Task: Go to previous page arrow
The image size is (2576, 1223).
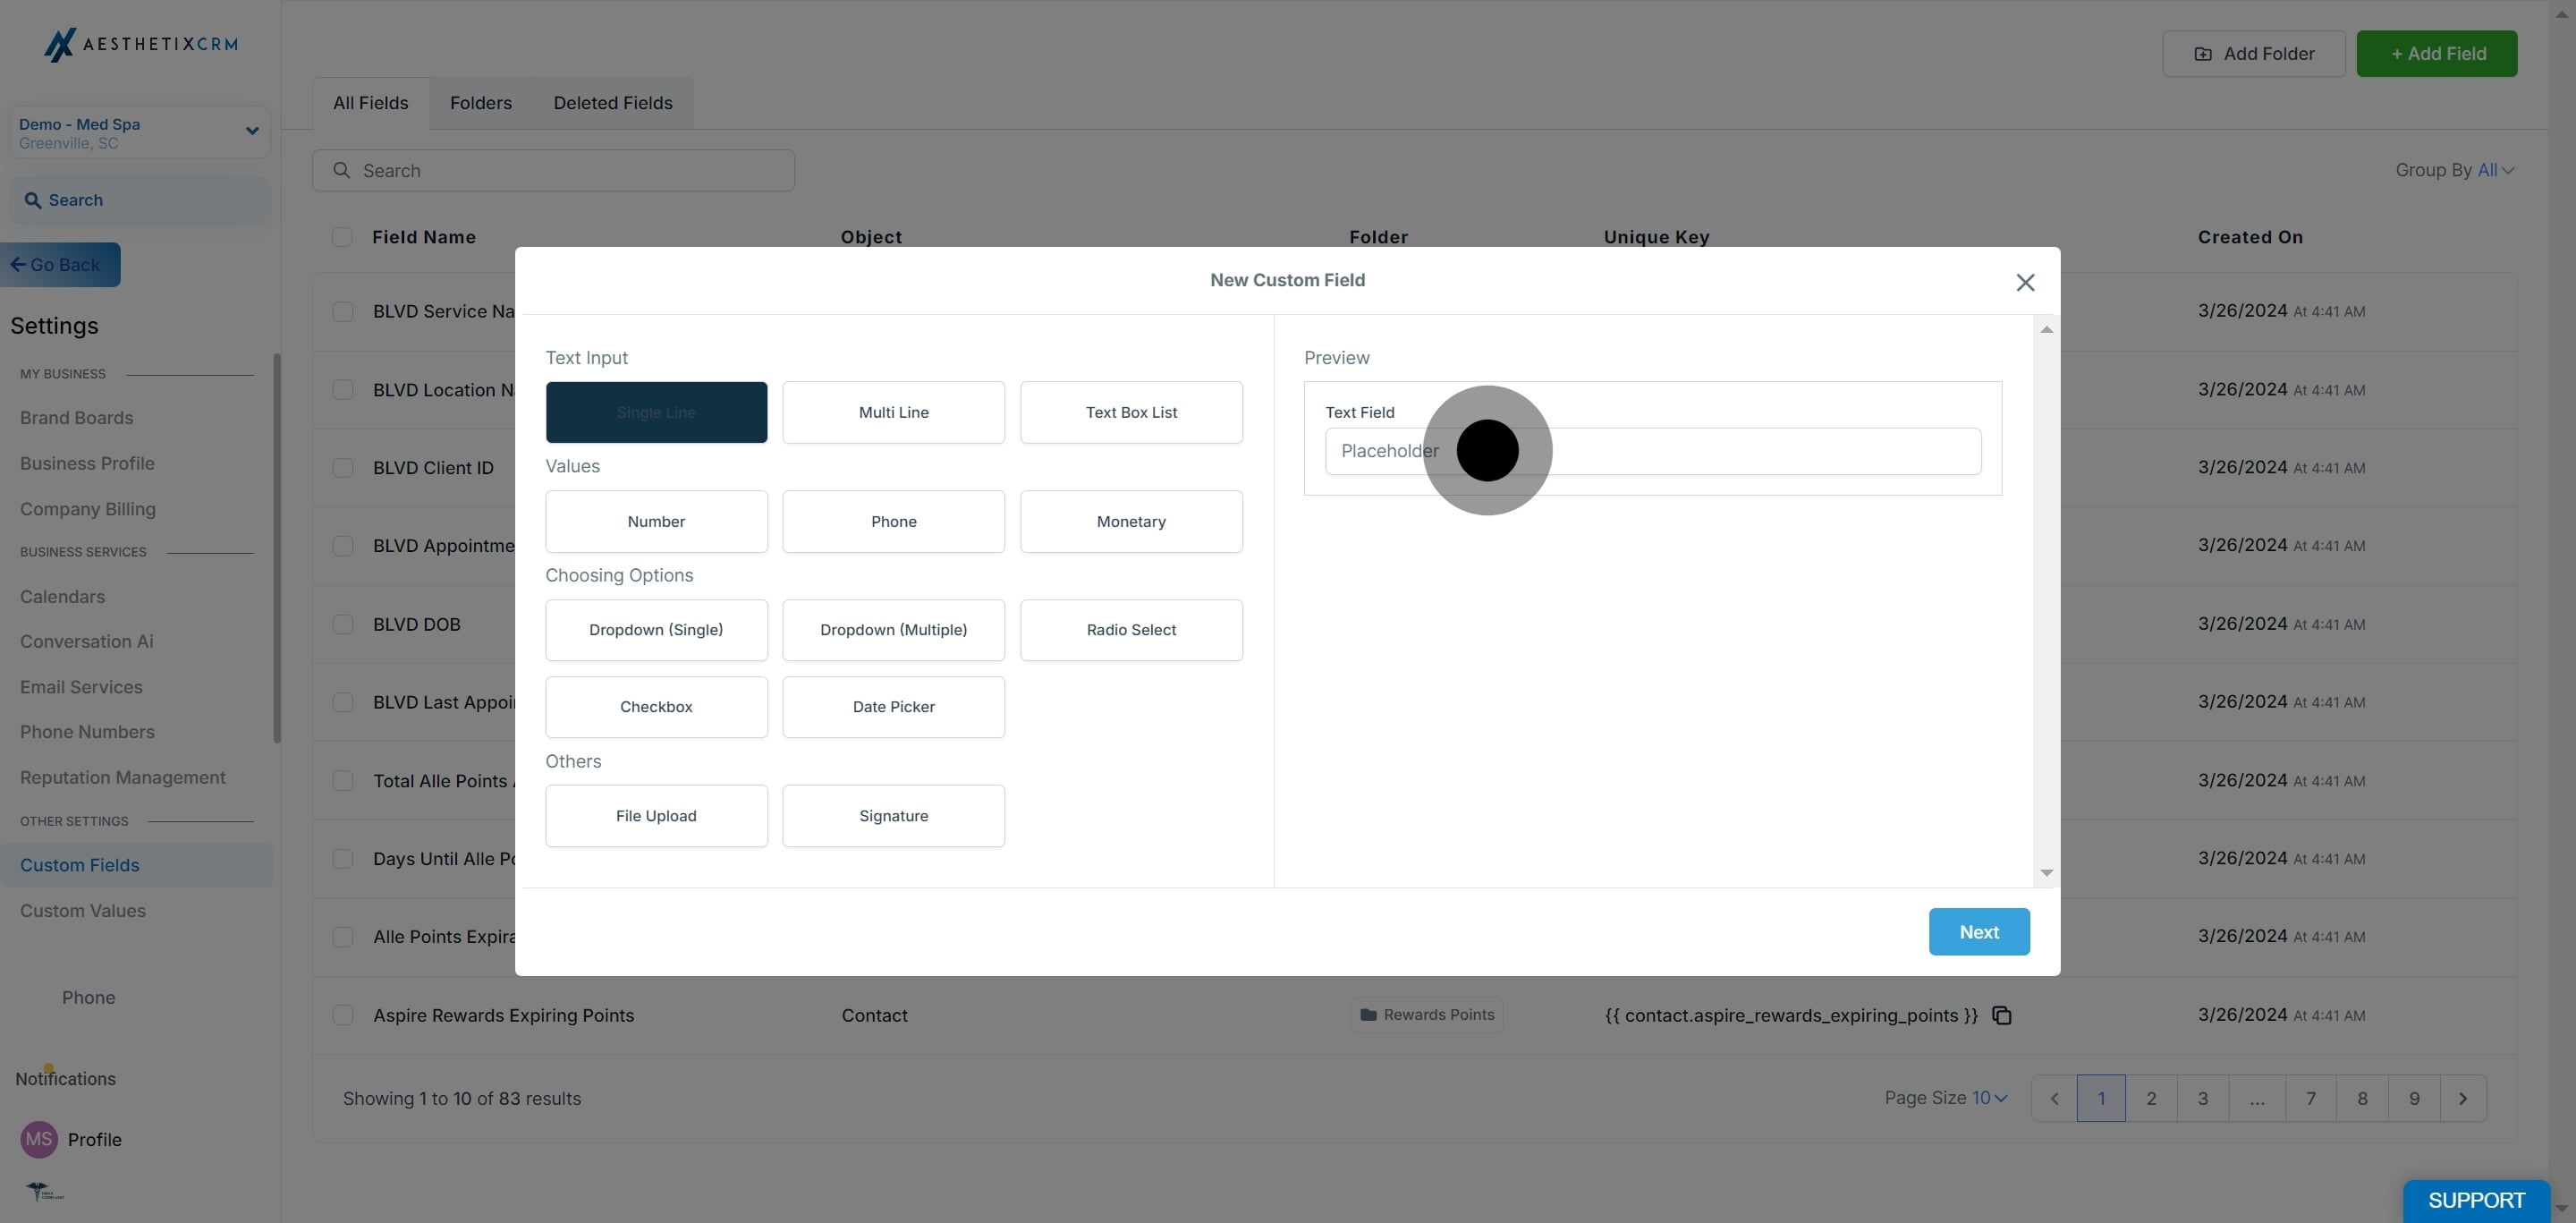Action: [2054, 1098]
